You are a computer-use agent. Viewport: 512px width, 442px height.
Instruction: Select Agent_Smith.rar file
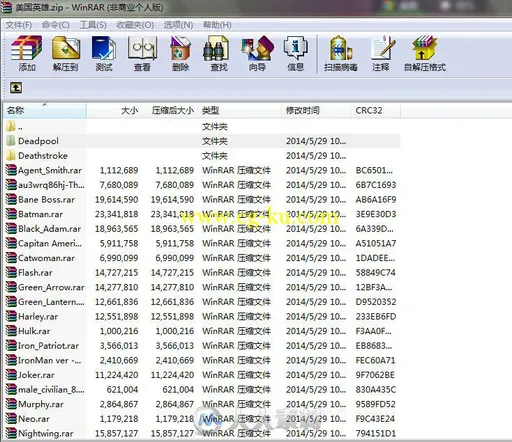tap(203, 170)
